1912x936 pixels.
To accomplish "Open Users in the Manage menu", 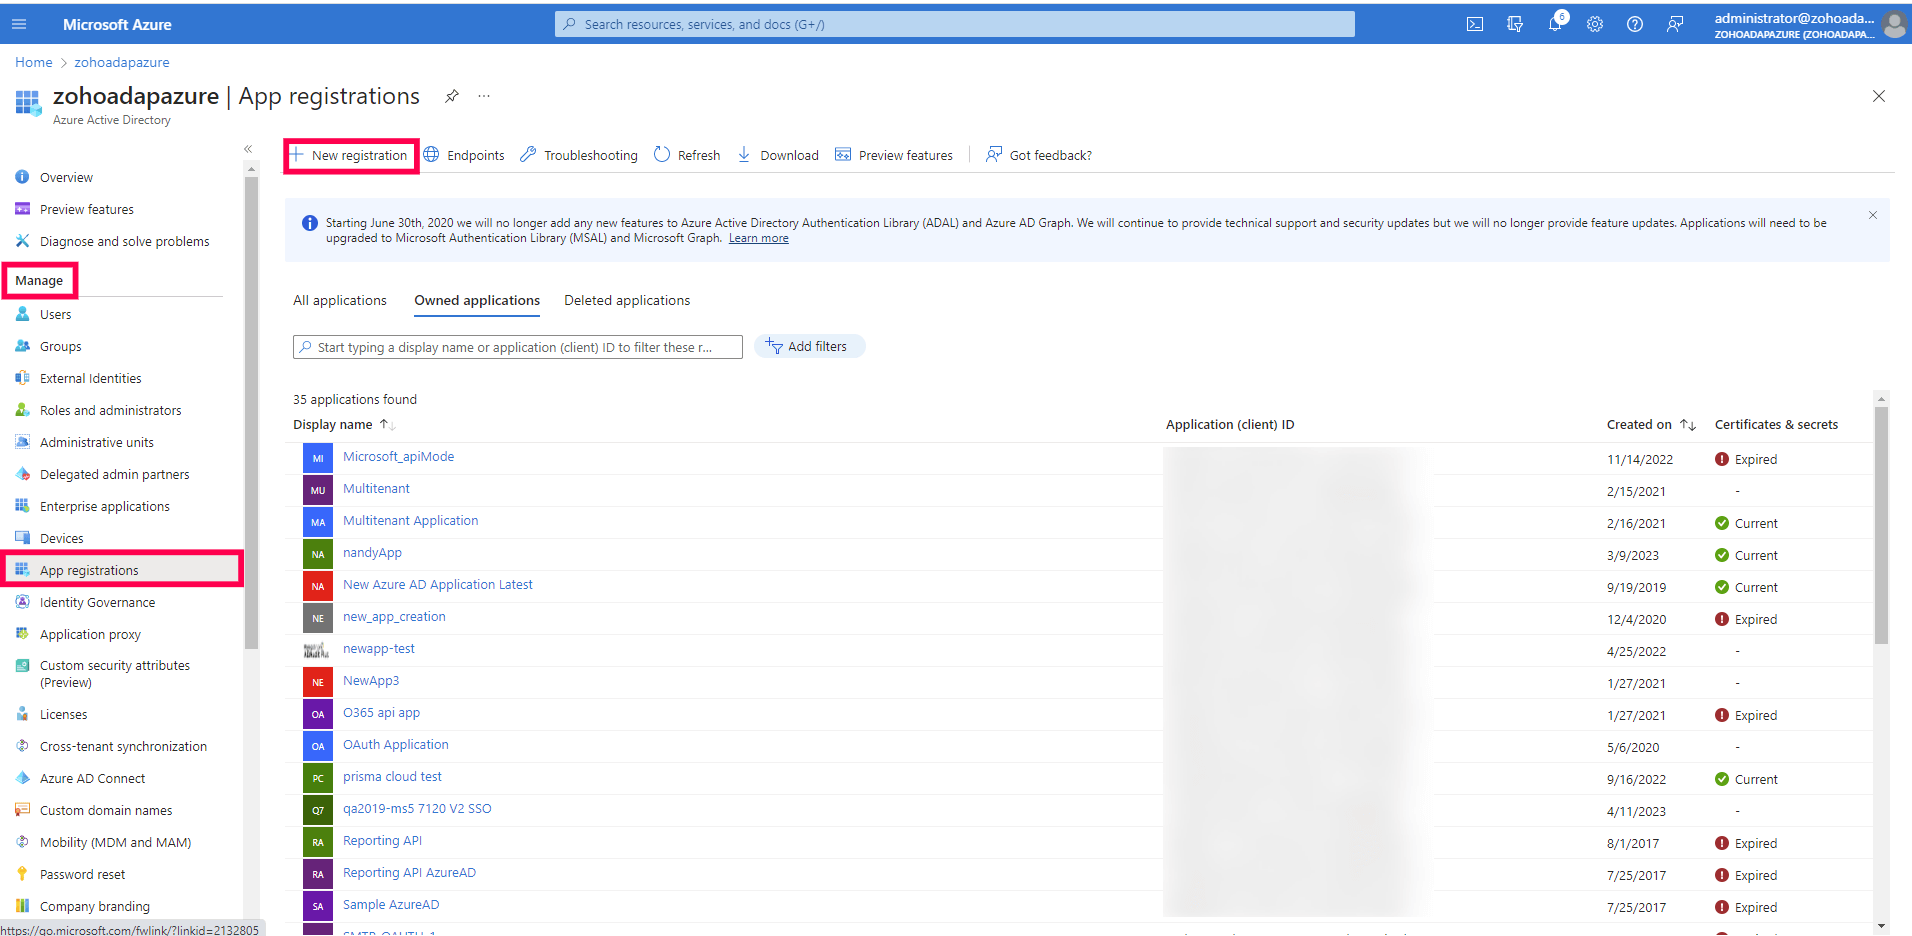I will pyautogui.click(x=56, y=314).
